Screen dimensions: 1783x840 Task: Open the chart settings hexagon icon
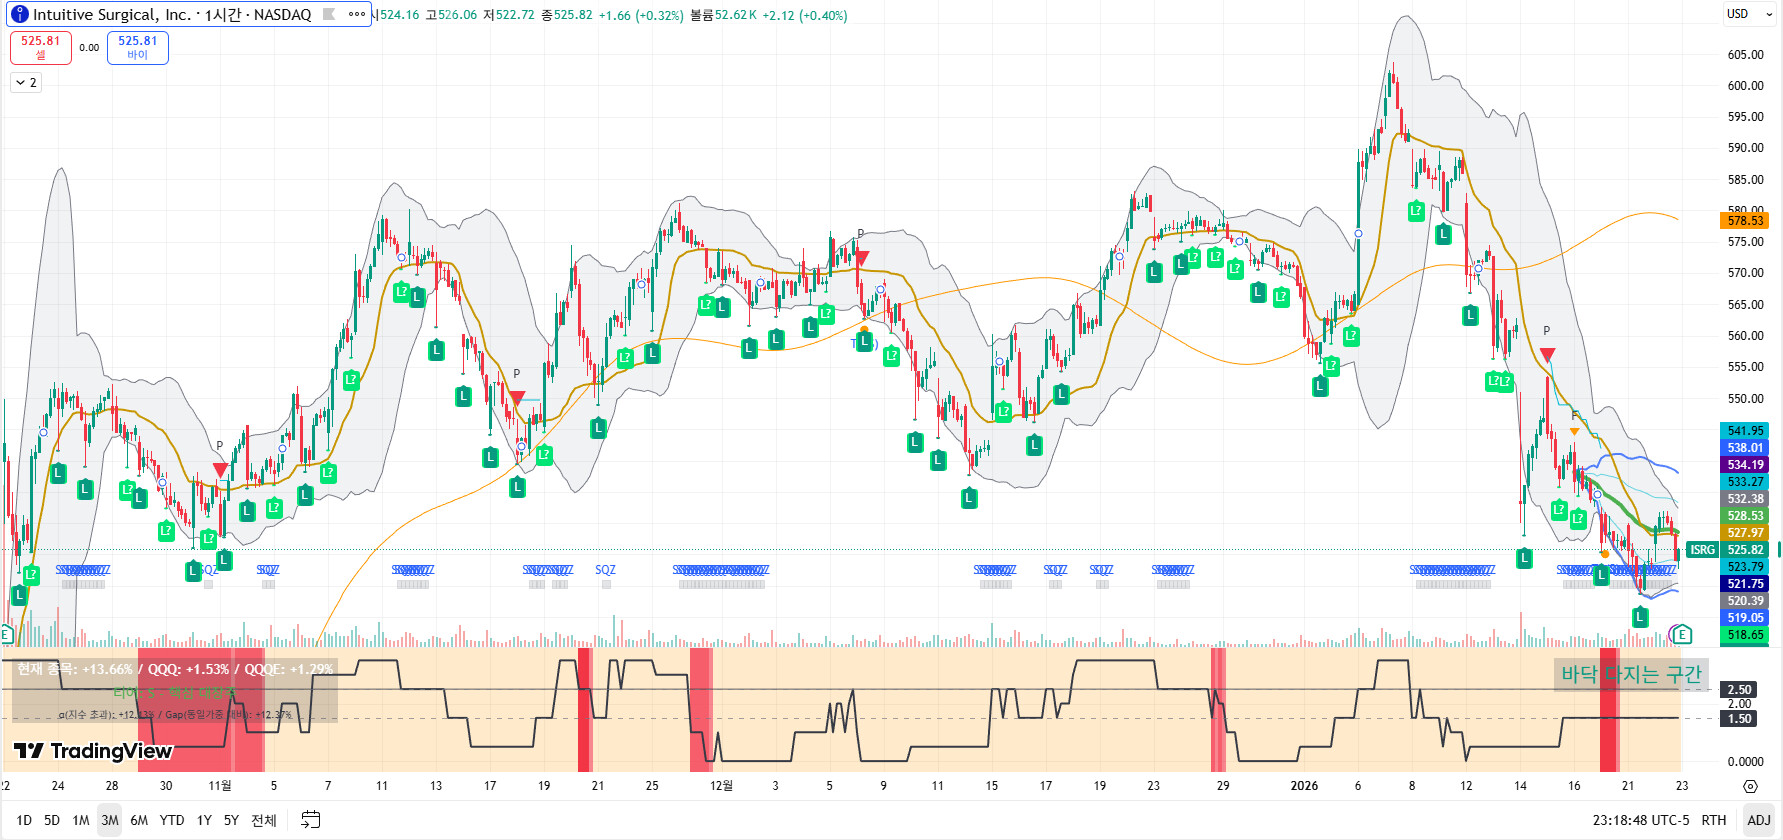point(1750,786)
